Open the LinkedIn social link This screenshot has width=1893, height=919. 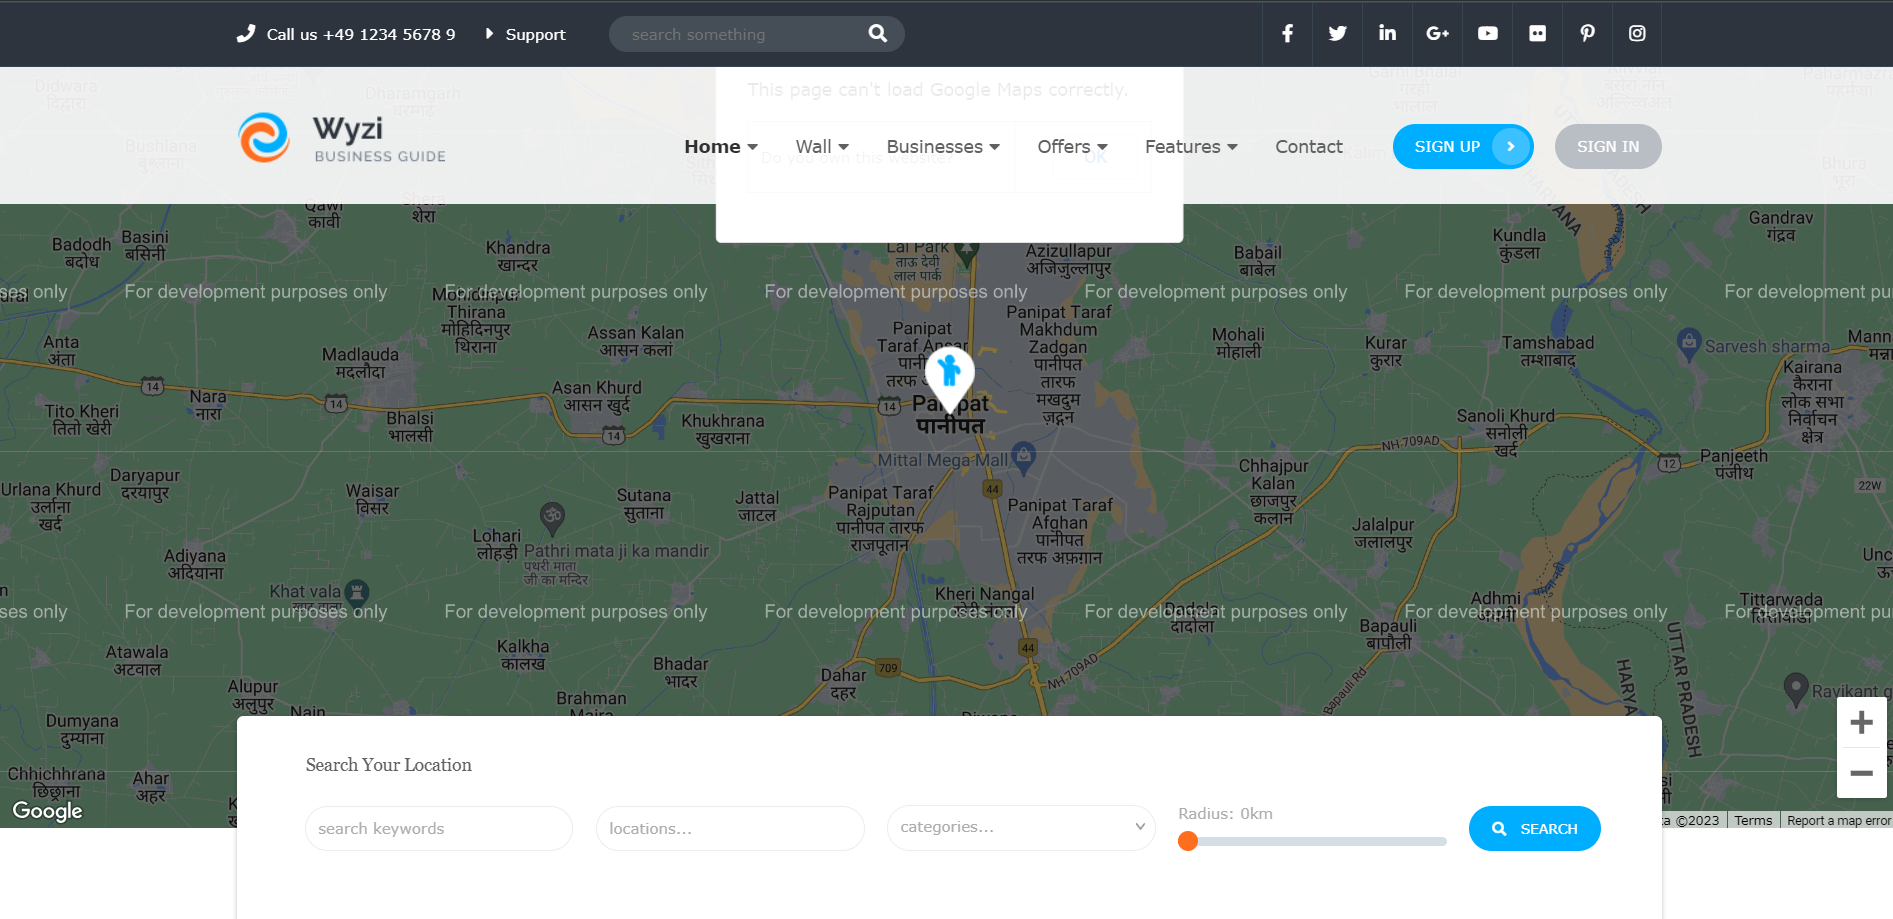[x=1387, y=34]
